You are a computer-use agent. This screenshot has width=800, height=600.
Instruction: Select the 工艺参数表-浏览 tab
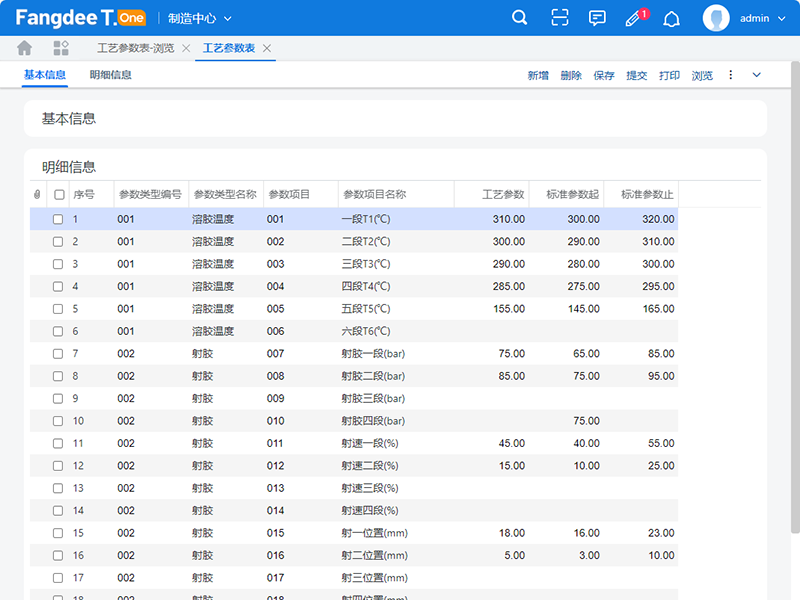(133, 47)
